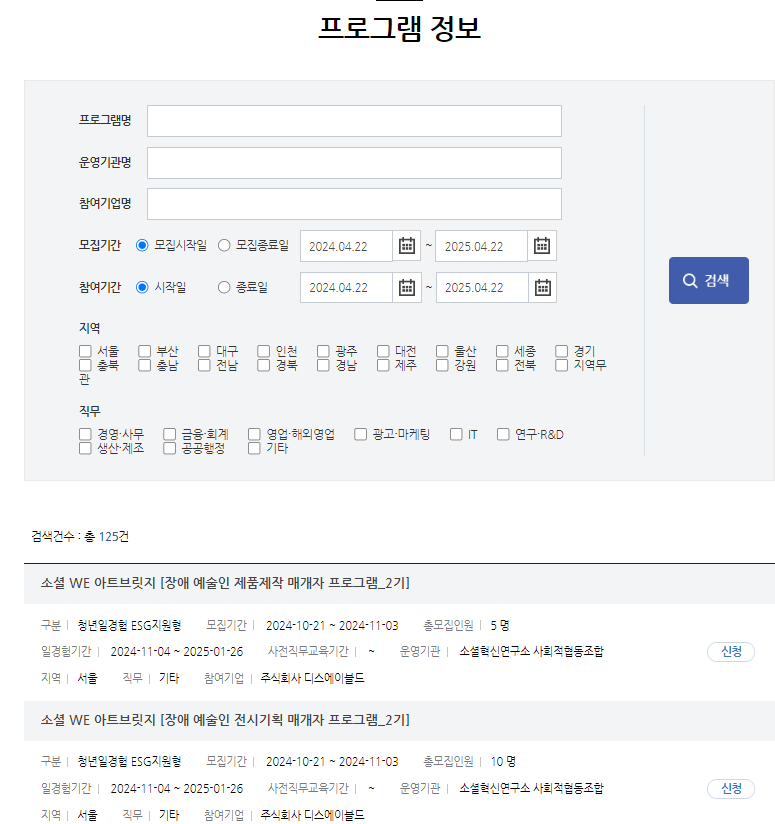775x824 pixels.
Task: Open calendar for recruitment start date
Action: pos(407,245)
